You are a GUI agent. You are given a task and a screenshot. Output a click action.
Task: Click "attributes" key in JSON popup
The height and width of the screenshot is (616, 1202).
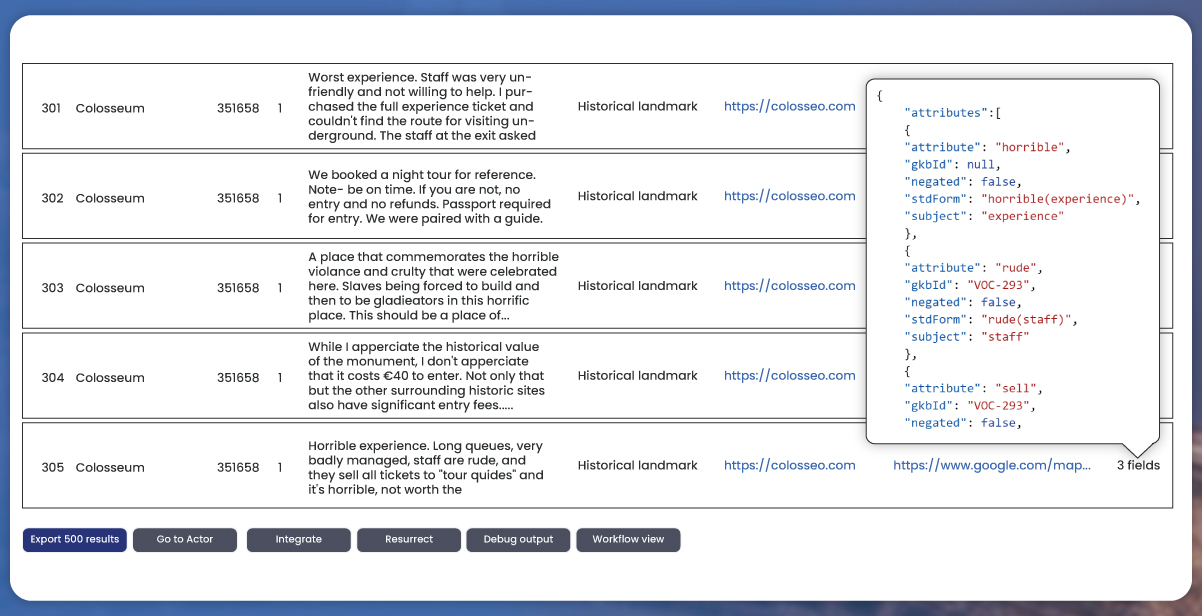pos(944,113)
